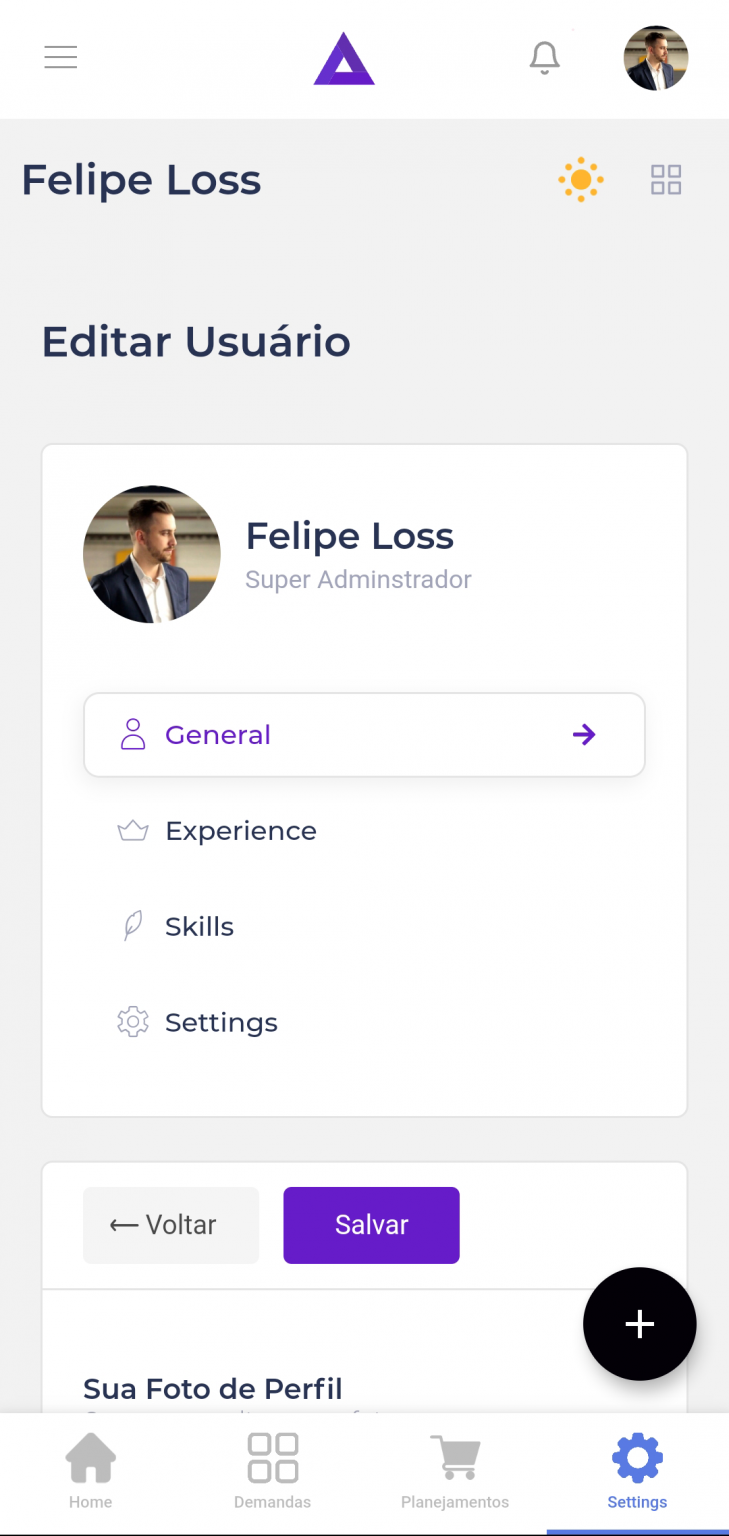Viewport: 729px width, 1536px height.
Task: Open the Planejamentos cart tab
Action: tap(455, 1471)
